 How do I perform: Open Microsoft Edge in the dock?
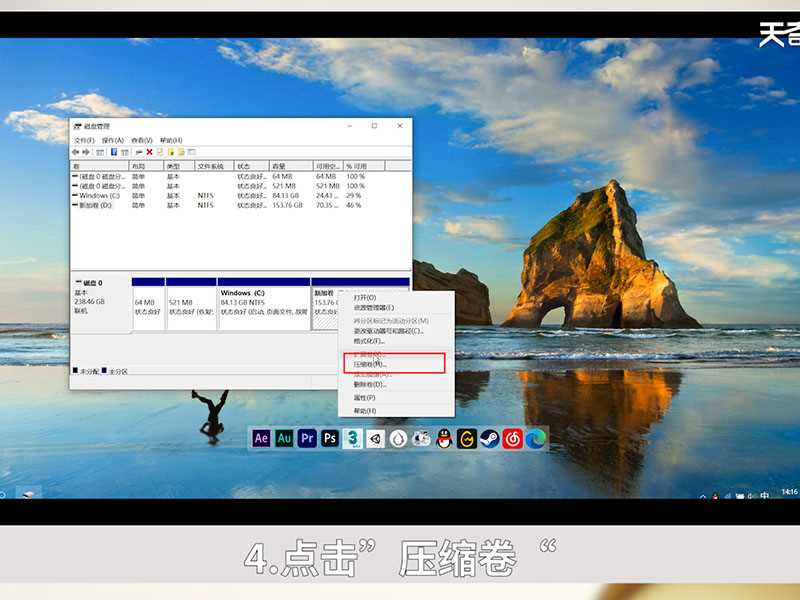[536, 438]
